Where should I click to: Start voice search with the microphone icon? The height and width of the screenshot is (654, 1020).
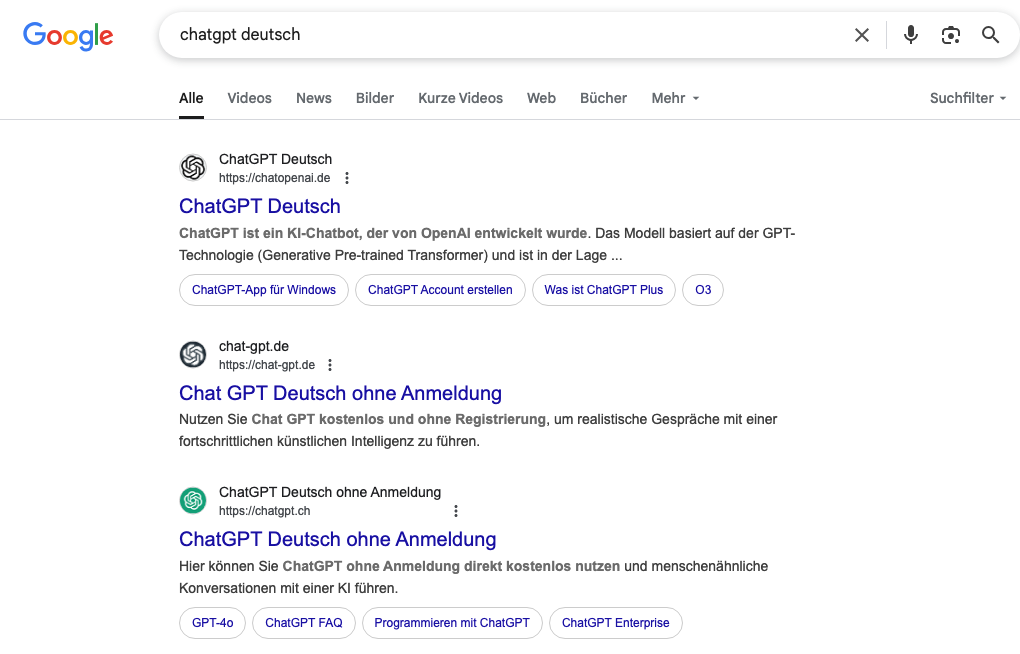911,34
